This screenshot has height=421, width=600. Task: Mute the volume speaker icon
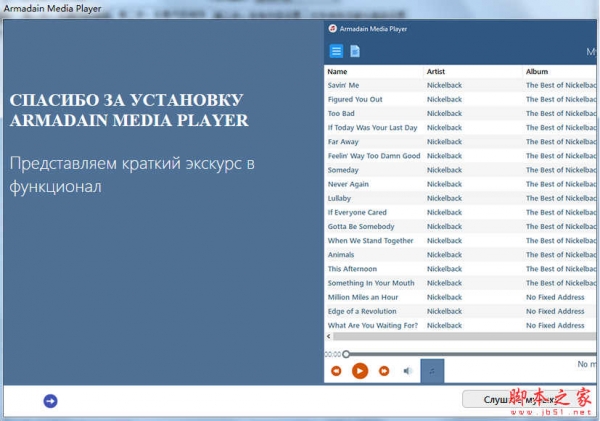pos(407,371)
